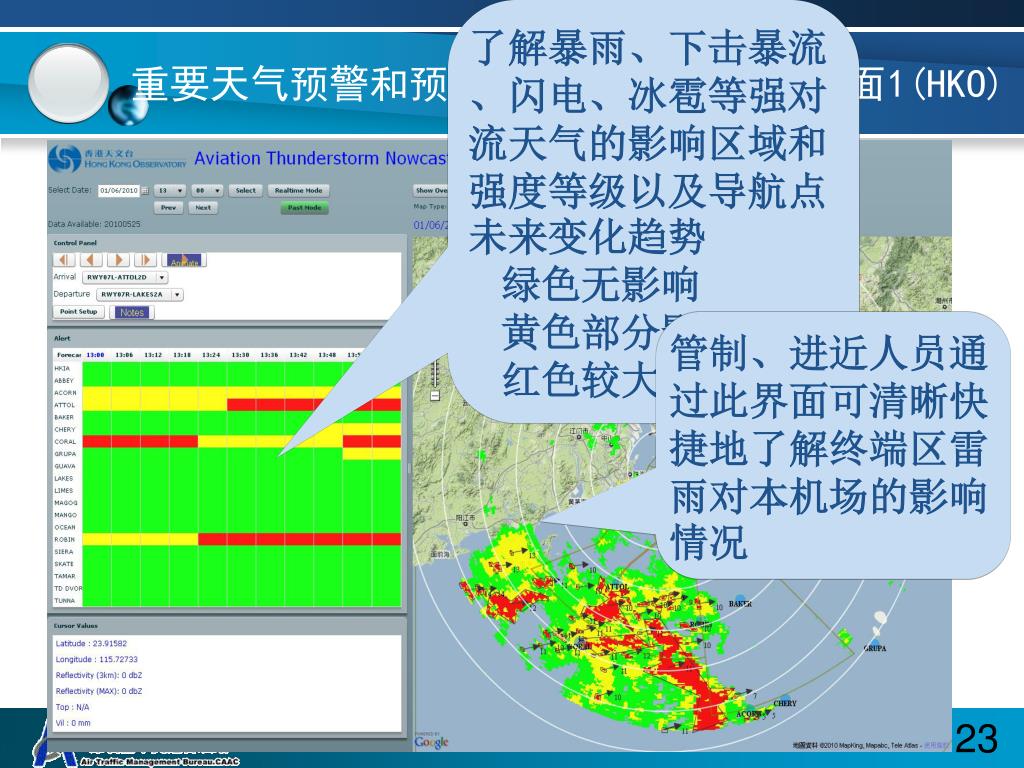Image resolution: width=1024 pixels, height=768 pixels.
Task: Select the 13:18 forecast column header
Action: [x=182, y=355]
